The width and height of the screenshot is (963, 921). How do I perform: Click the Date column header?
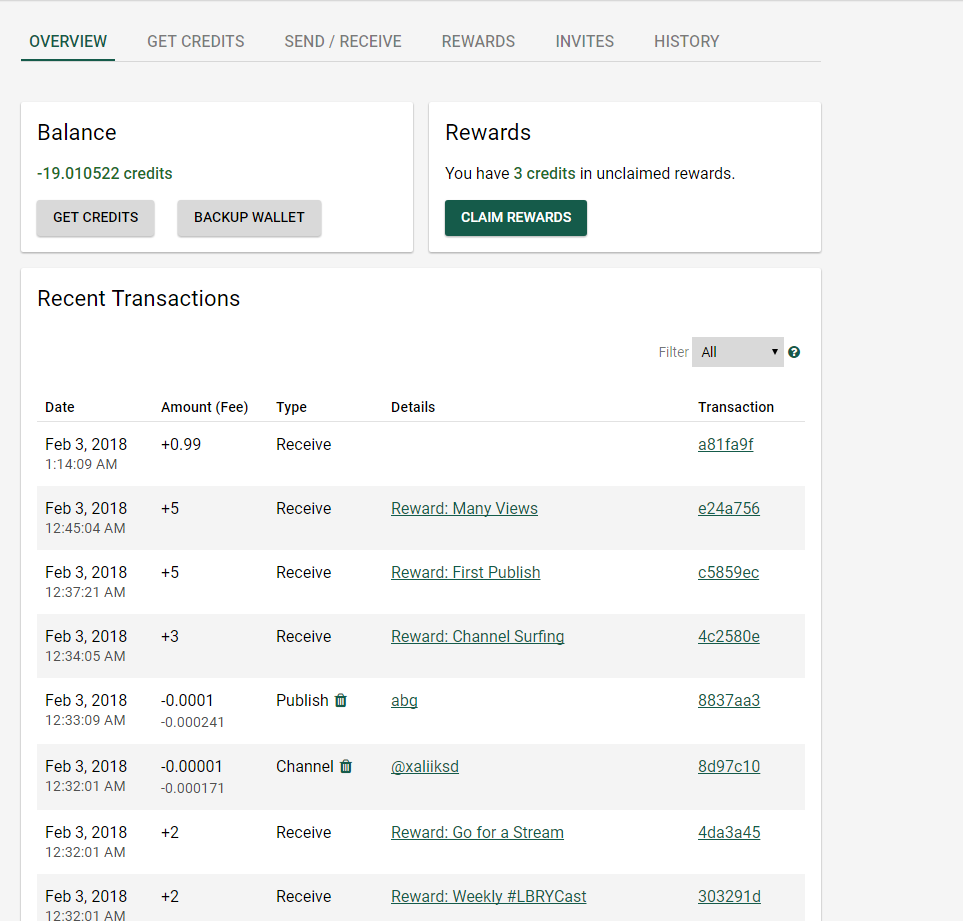pos(60,407)
